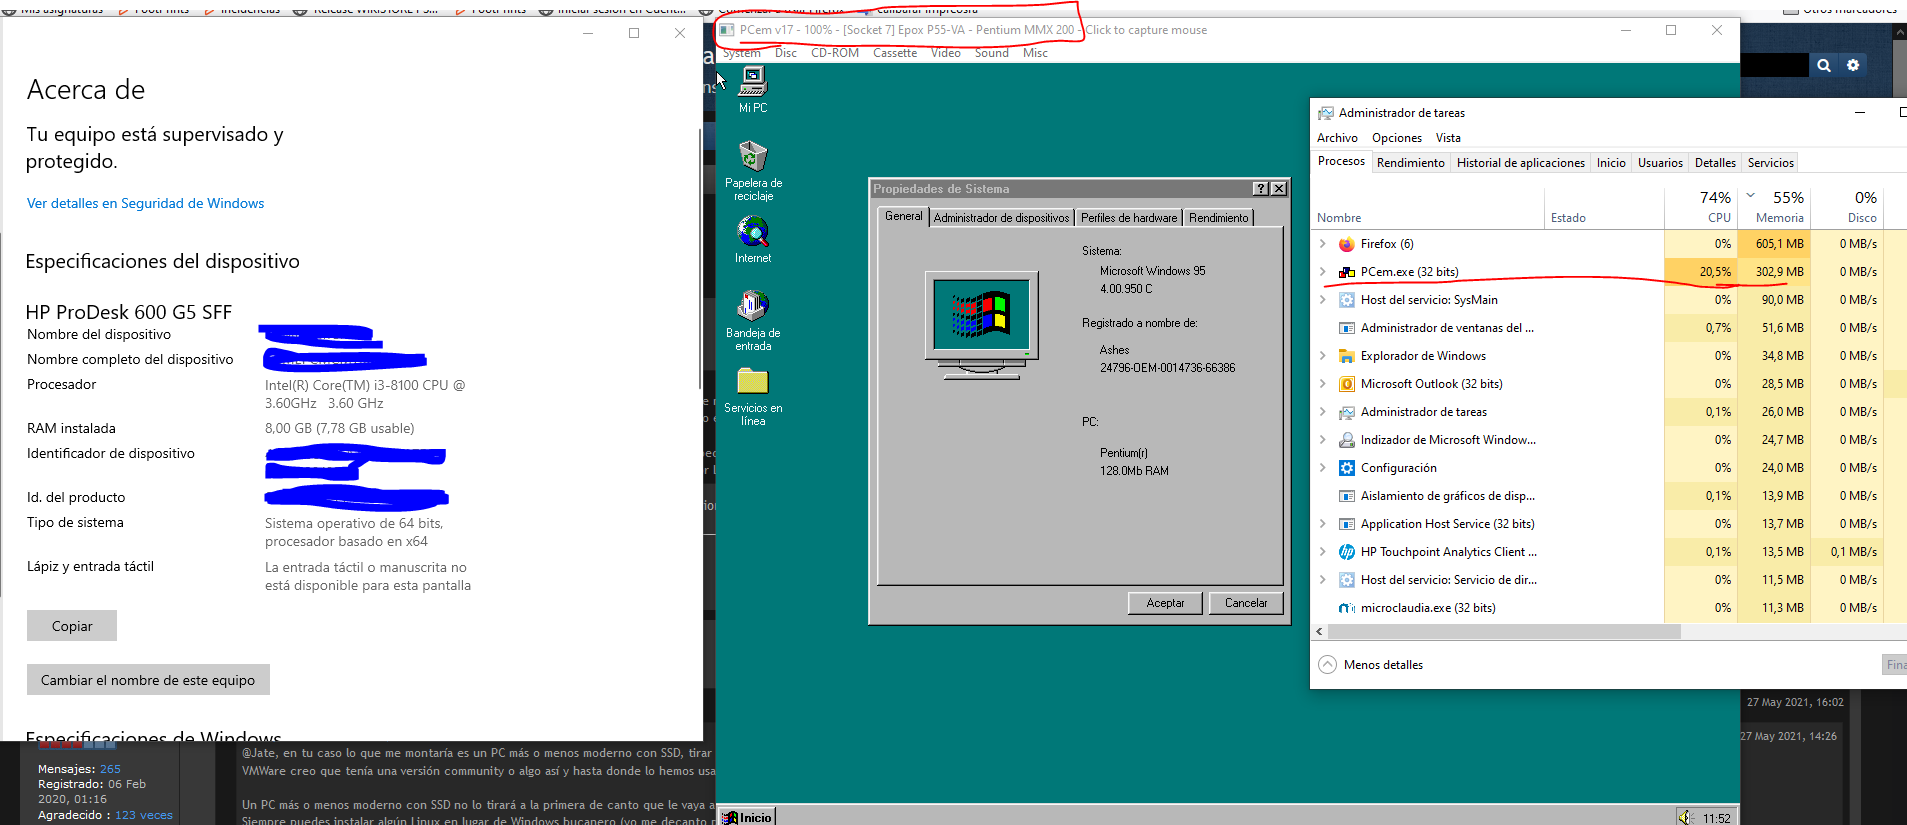
Task: Expand Application Host Service row
Action: [1322, 524]
